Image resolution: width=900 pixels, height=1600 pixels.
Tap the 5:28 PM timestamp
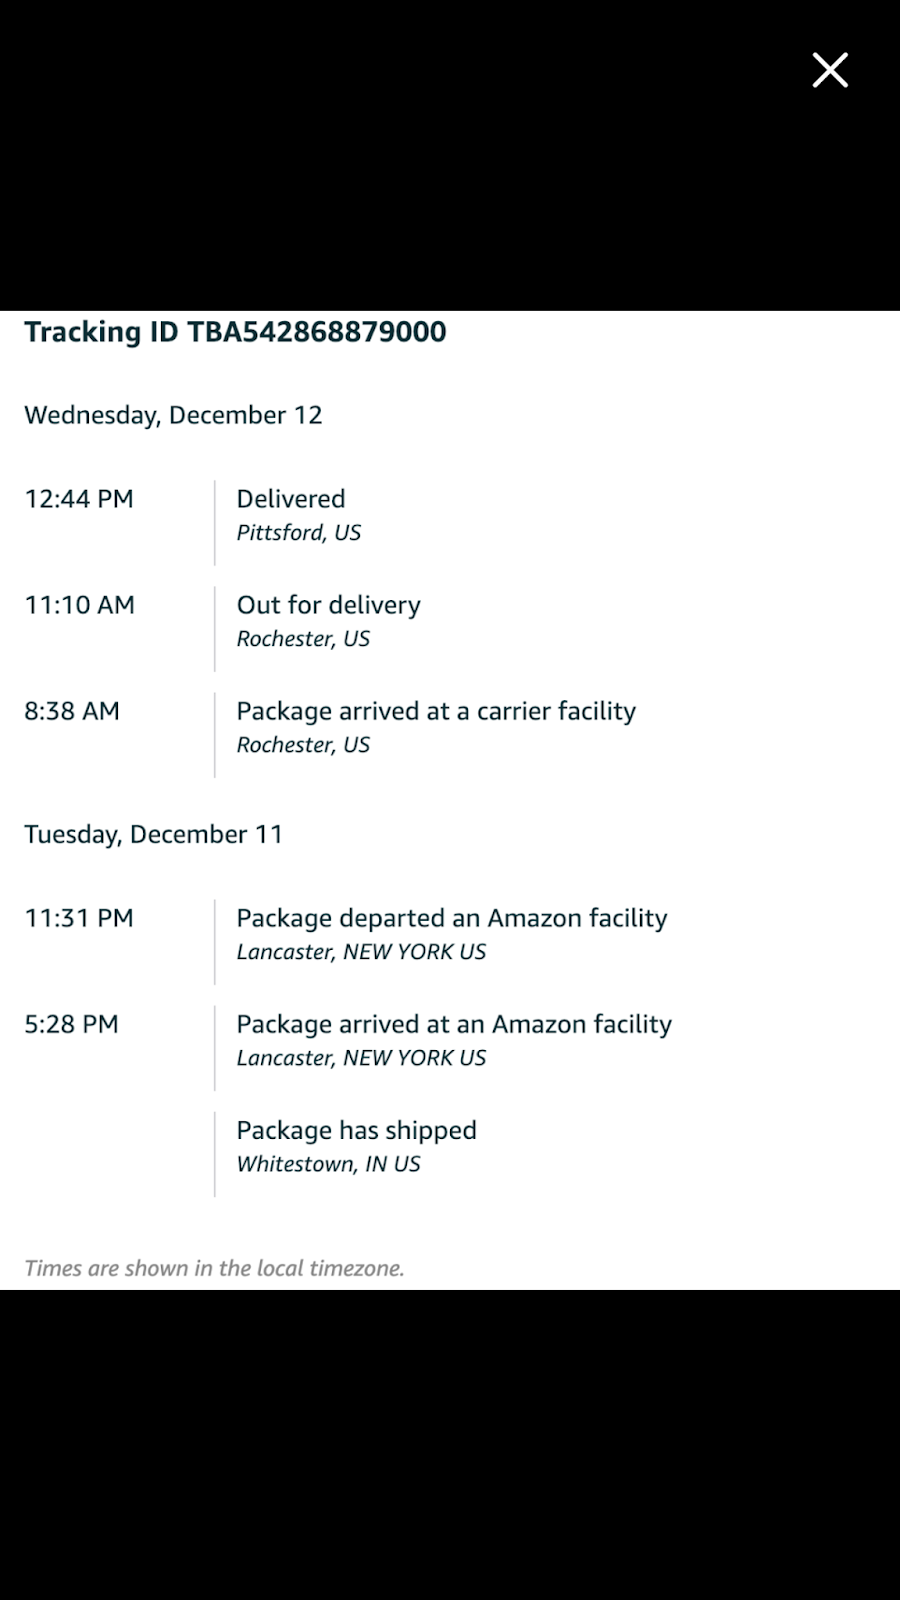pyautogui.click(x=71, y=1024)
